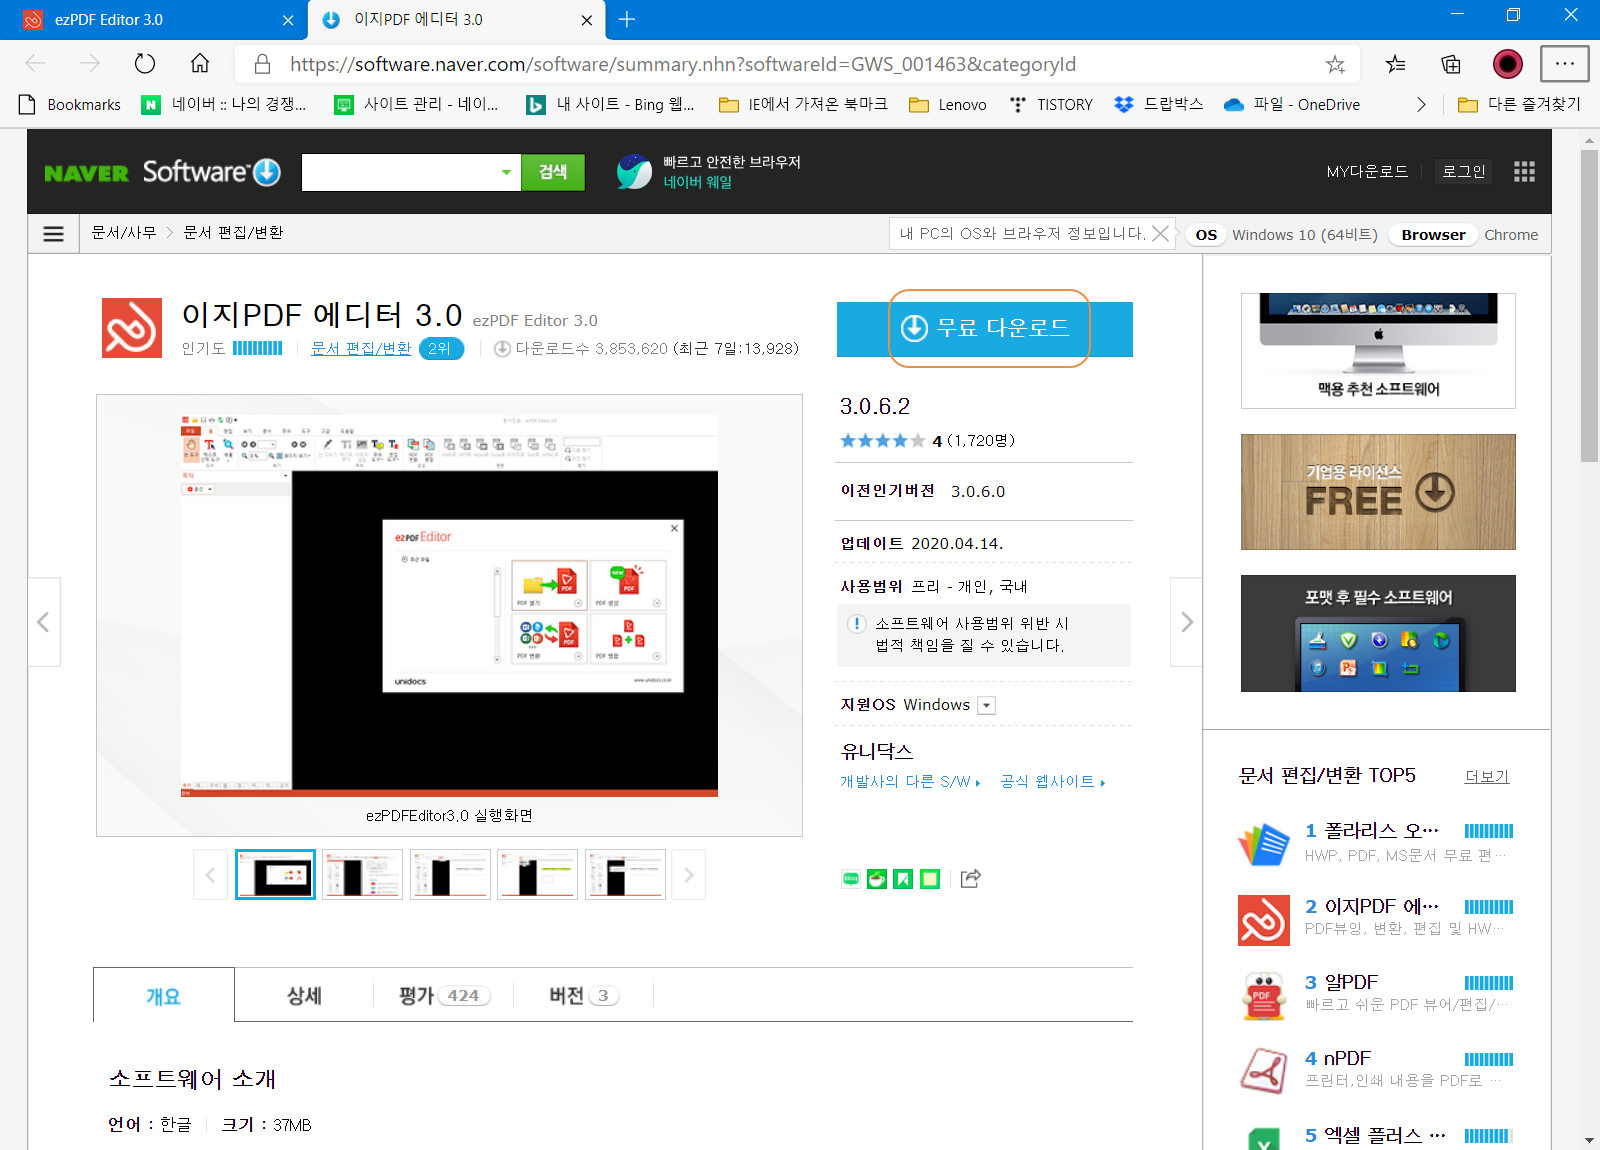This screenshot has height=1150, width=1600.
Task: Click the share arrow icon
Action: pyautogui.click(x=970, y=879)
